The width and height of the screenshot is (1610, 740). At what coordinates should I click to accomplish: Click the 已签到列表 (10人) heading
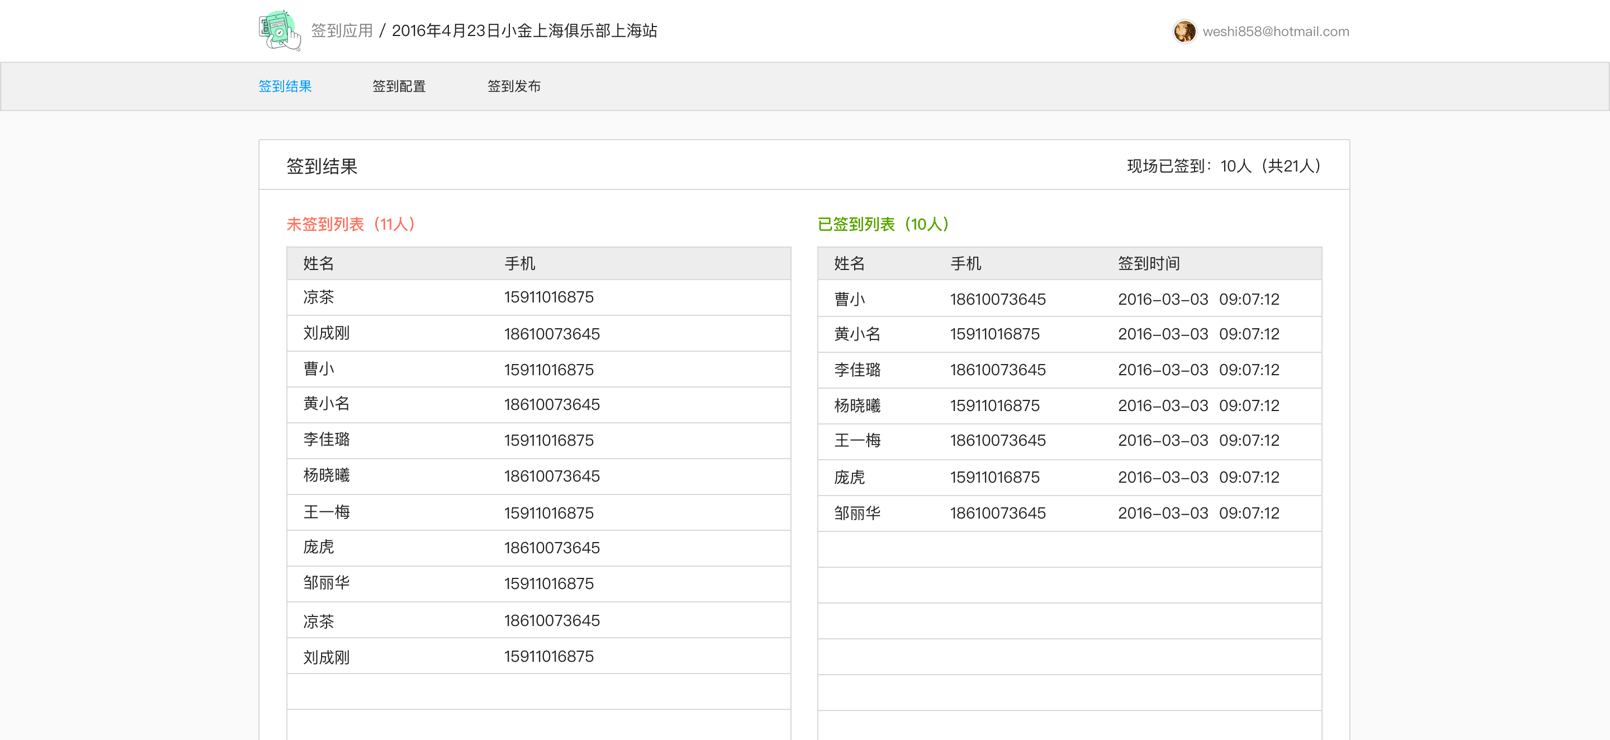(x=883, y=224)
